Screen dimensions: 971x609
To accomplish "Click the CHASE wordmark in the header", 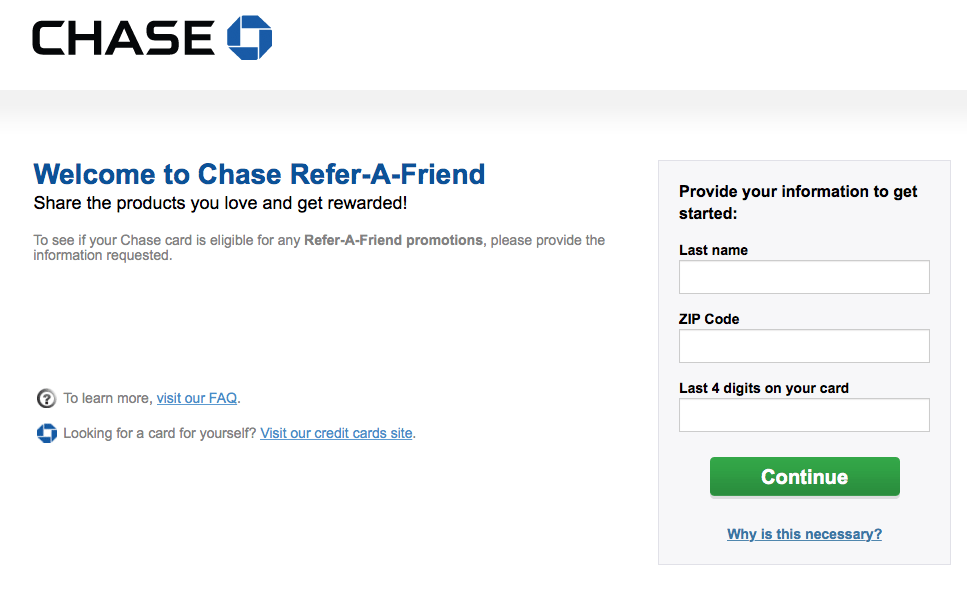I will point(123,38).
